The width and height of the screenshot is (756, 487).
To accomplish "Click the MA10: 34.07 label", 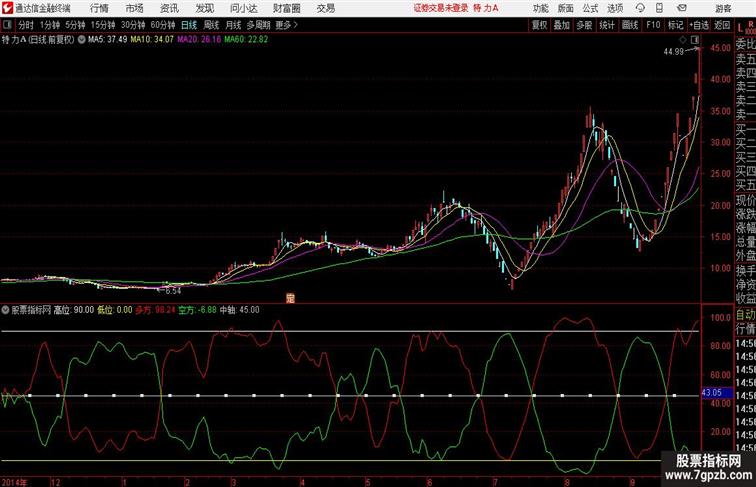I will click(152, 40).
